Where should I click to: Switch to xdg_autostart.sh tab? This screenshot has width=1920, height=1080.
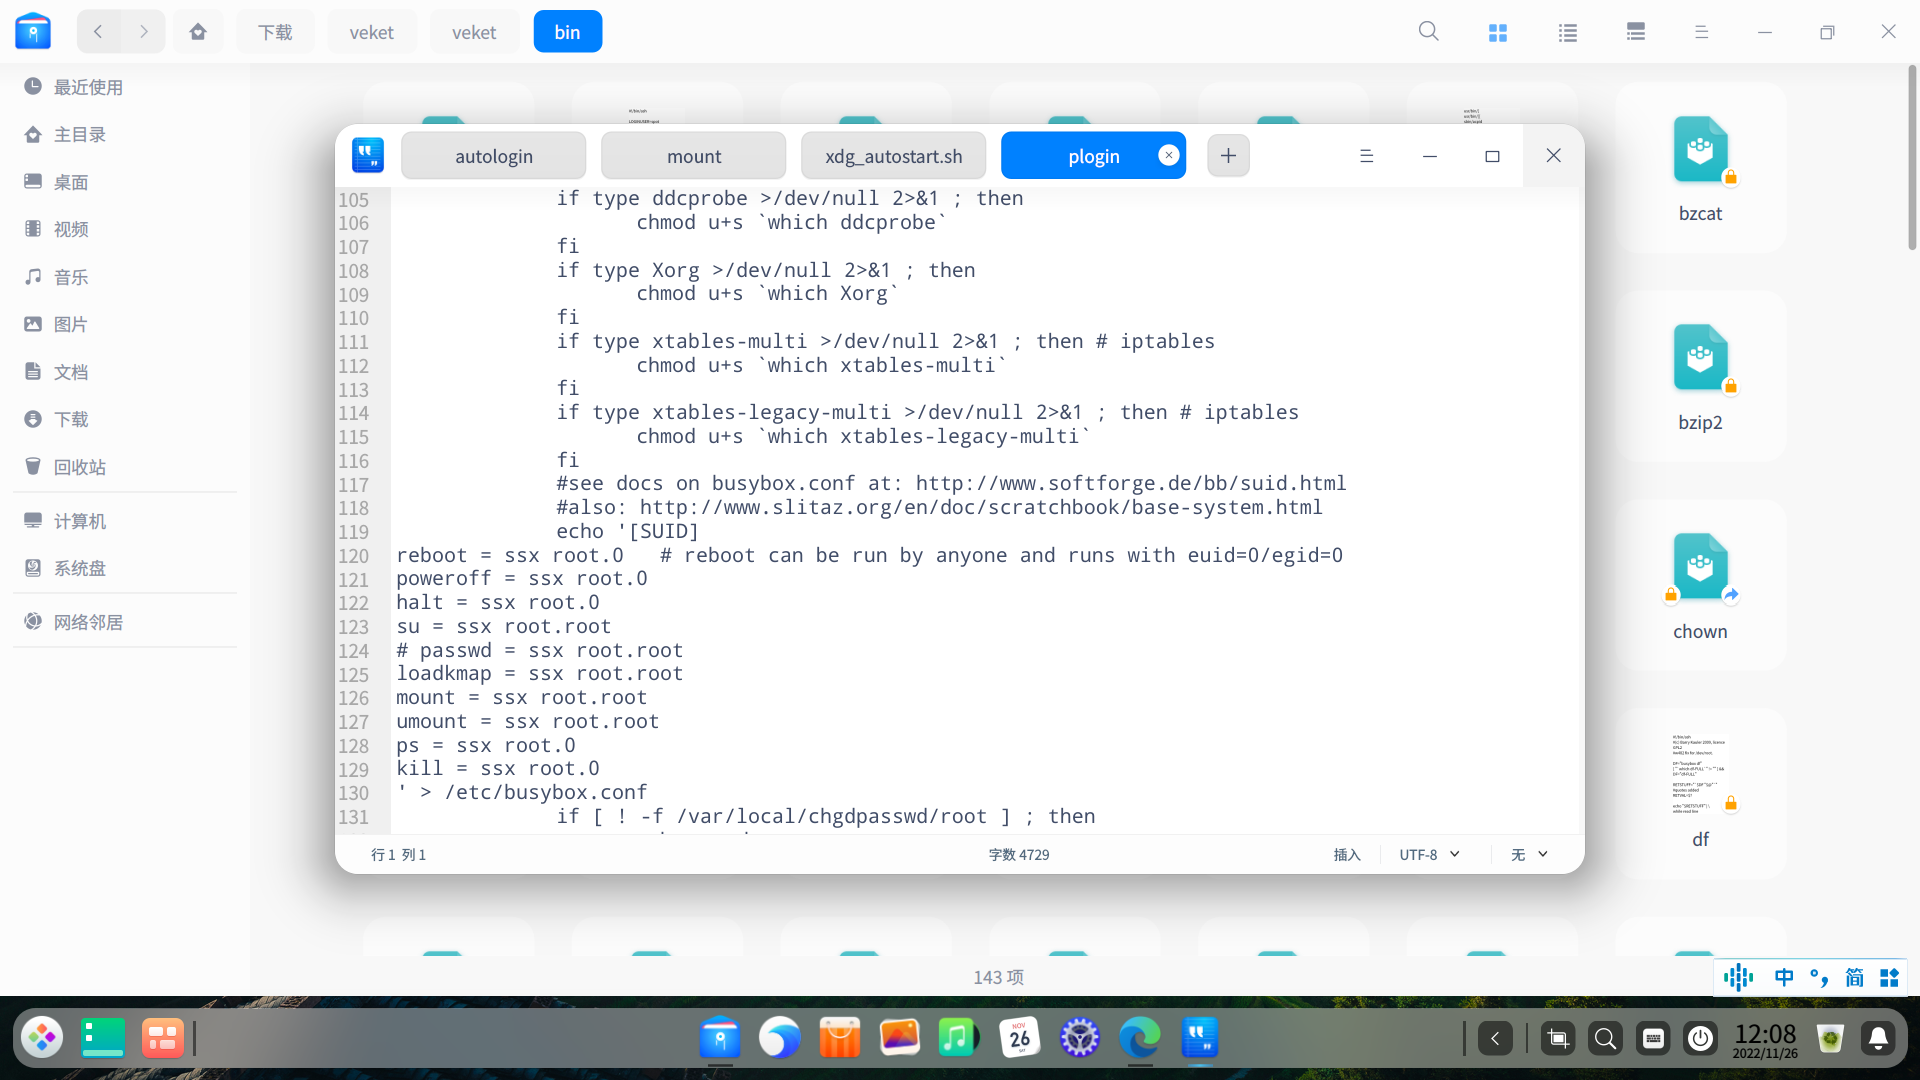click(893, 156)
